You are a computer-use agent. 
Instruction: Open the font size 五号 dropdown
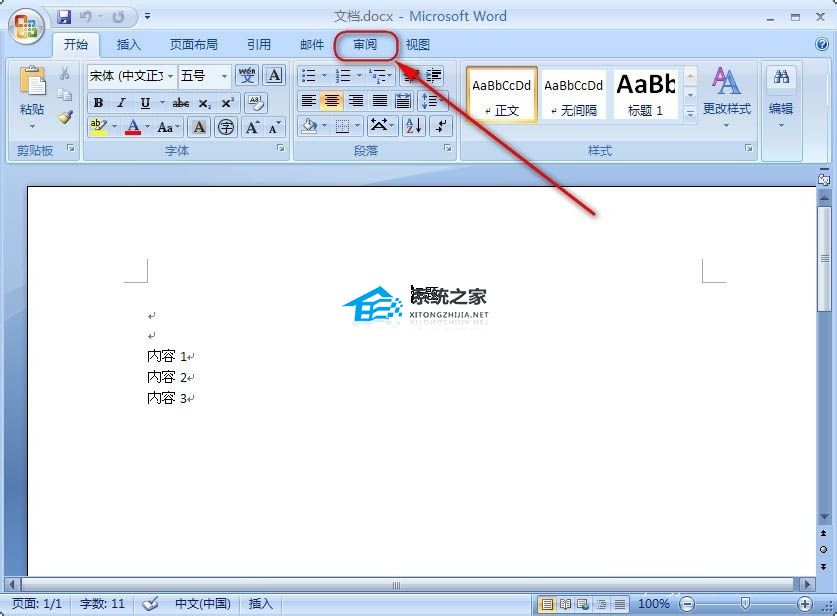[224, 76]
